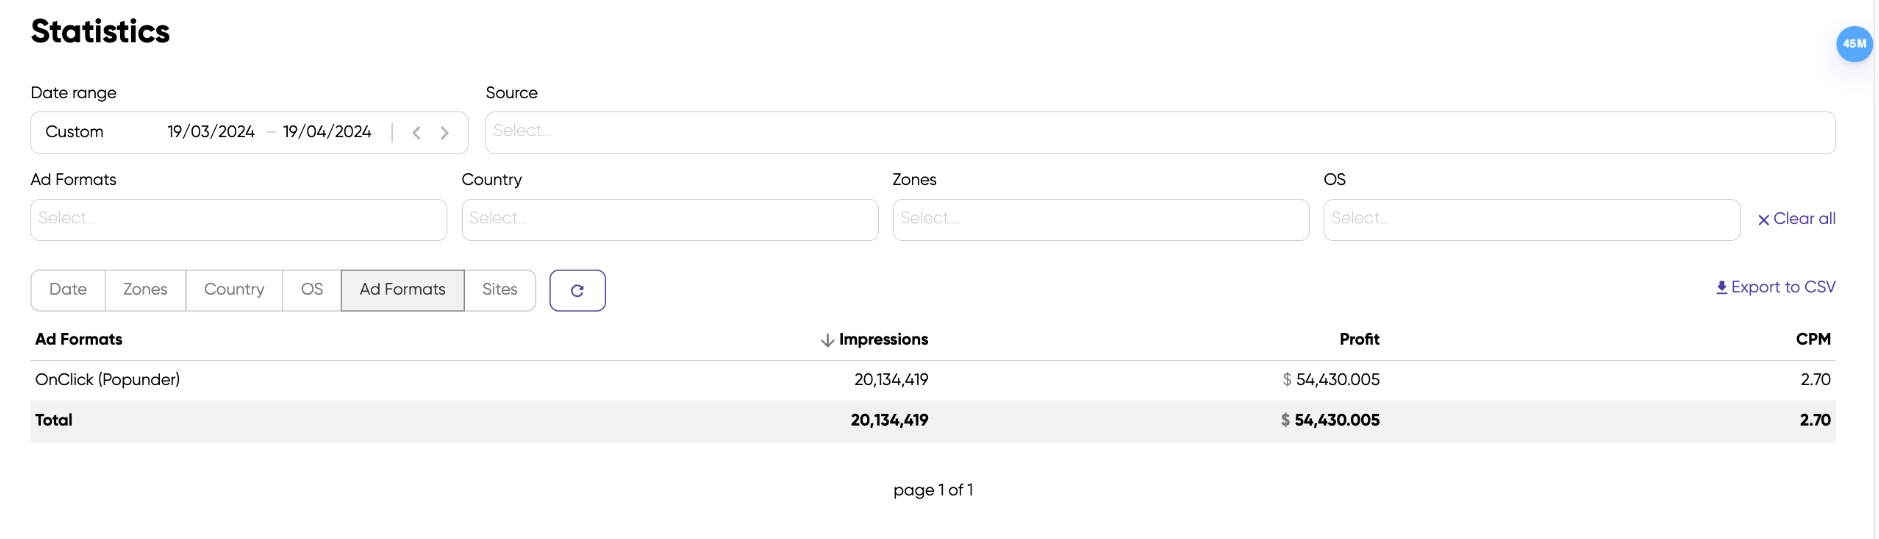The height and width of the screenshot is (539, 1879).
Task: Open the Ad Formats filter dropdown
Action: (238, 219)
